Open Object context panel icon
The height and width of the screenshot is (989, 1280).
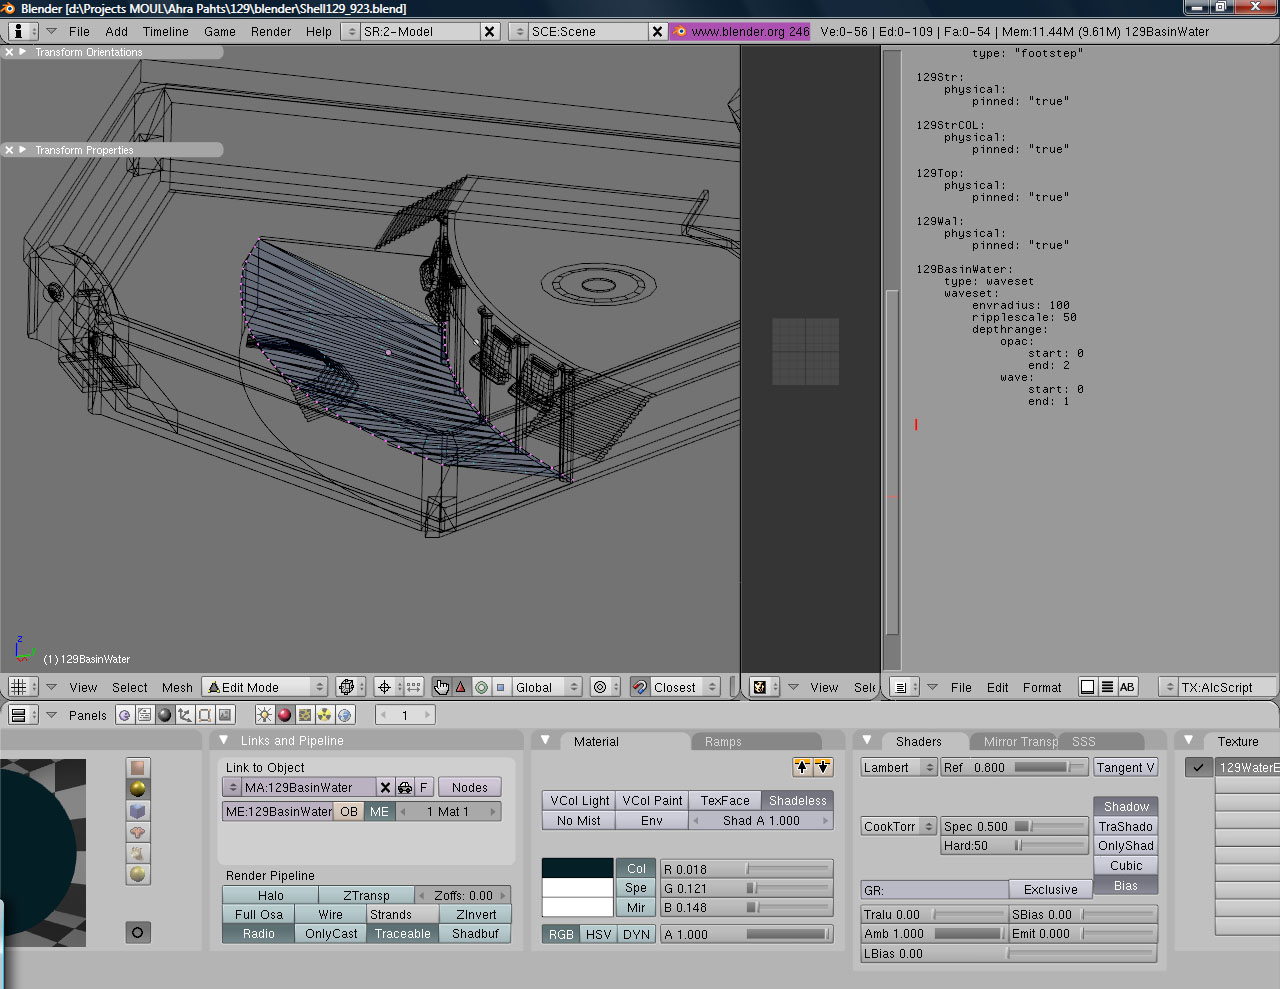pos(185,715)
